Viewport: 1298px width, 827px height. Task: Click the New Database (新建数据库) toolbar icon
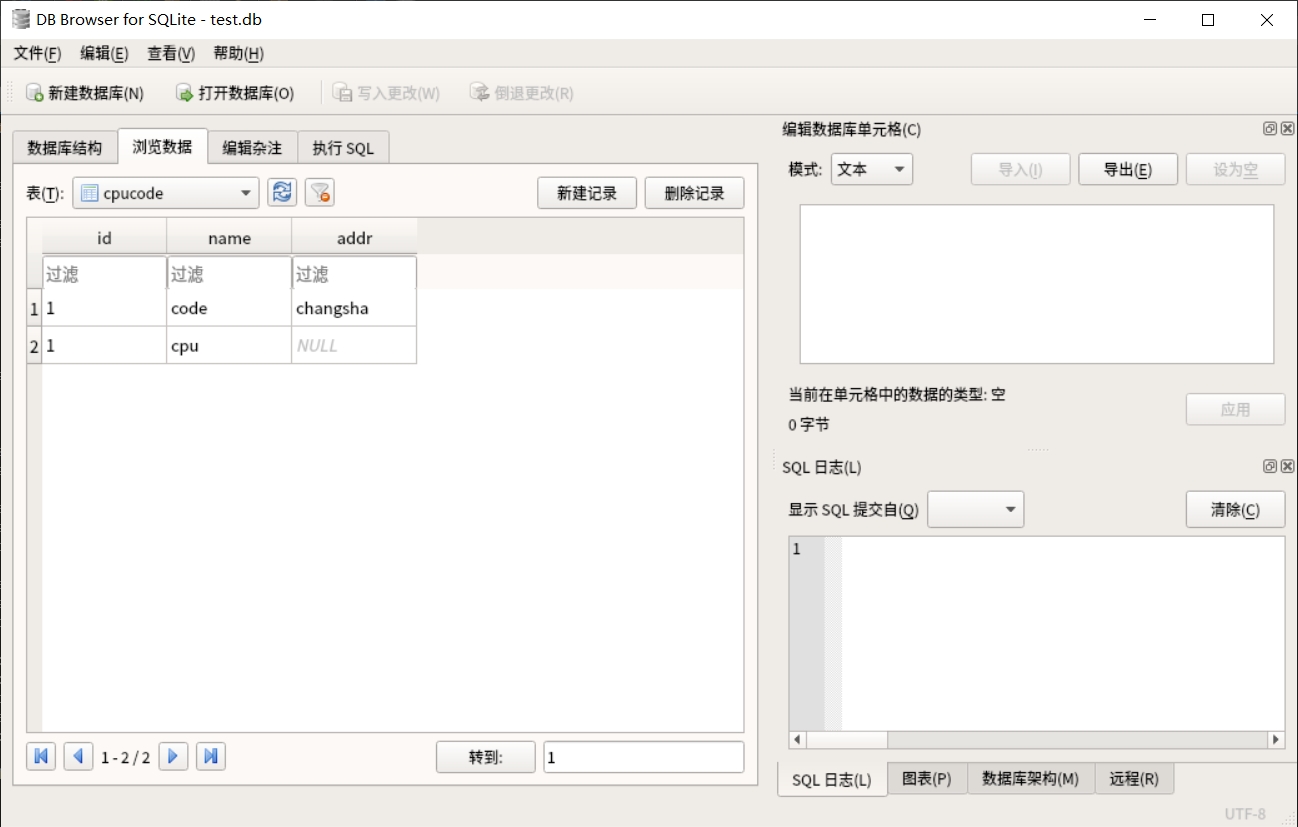(x=34, y=93)
